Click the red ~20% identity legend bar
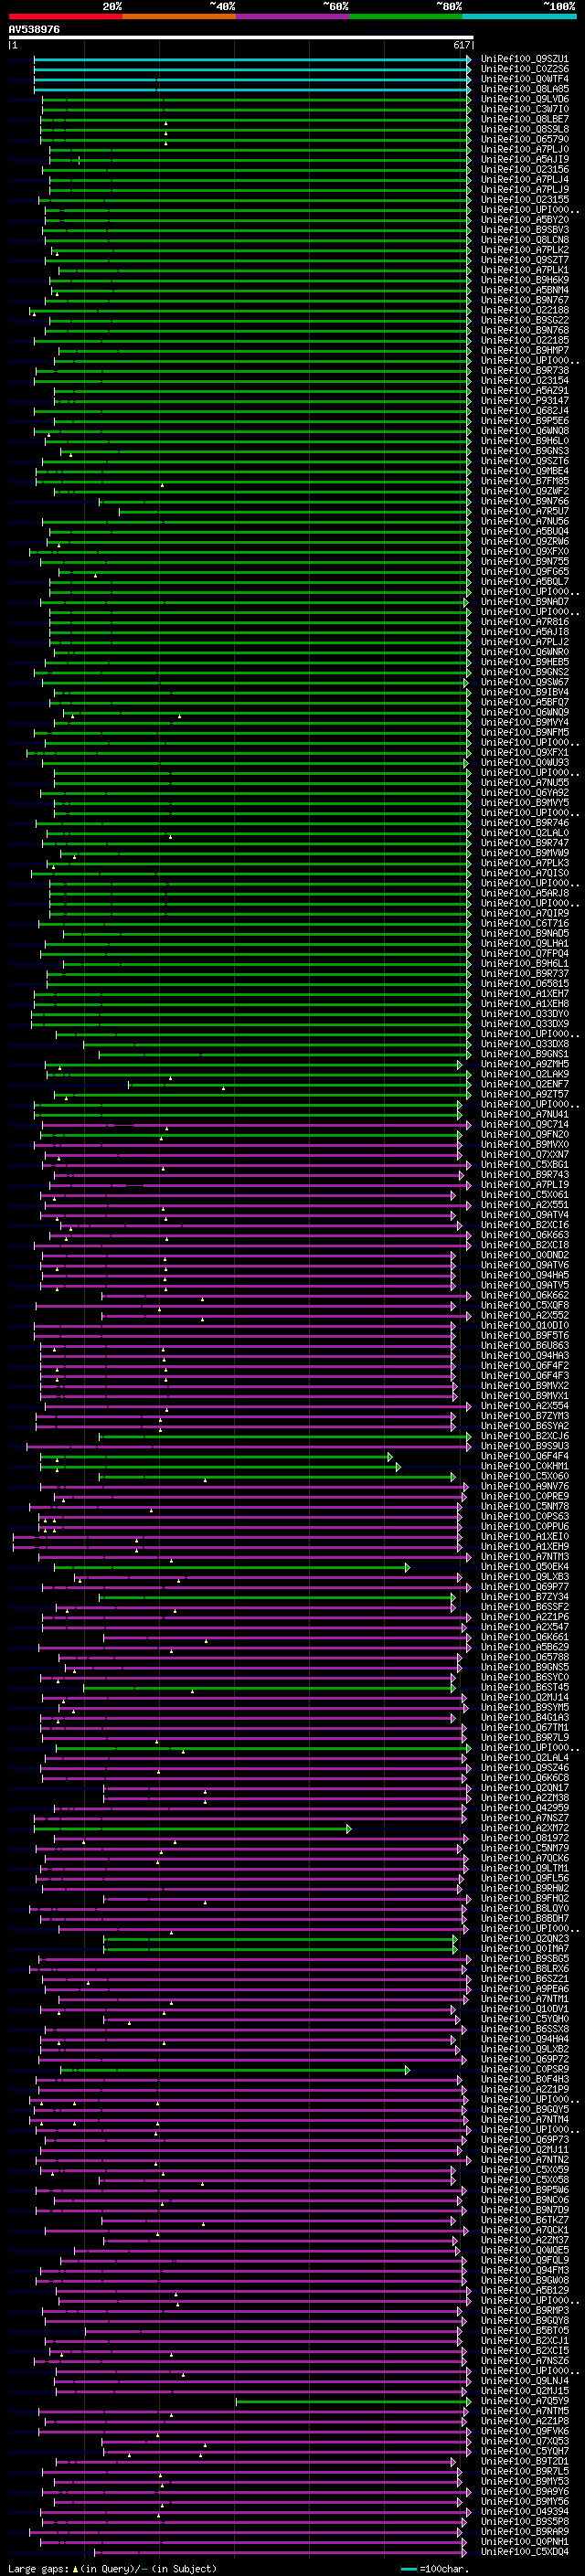The image size is (585, 2576). click(x=65, y=16)
